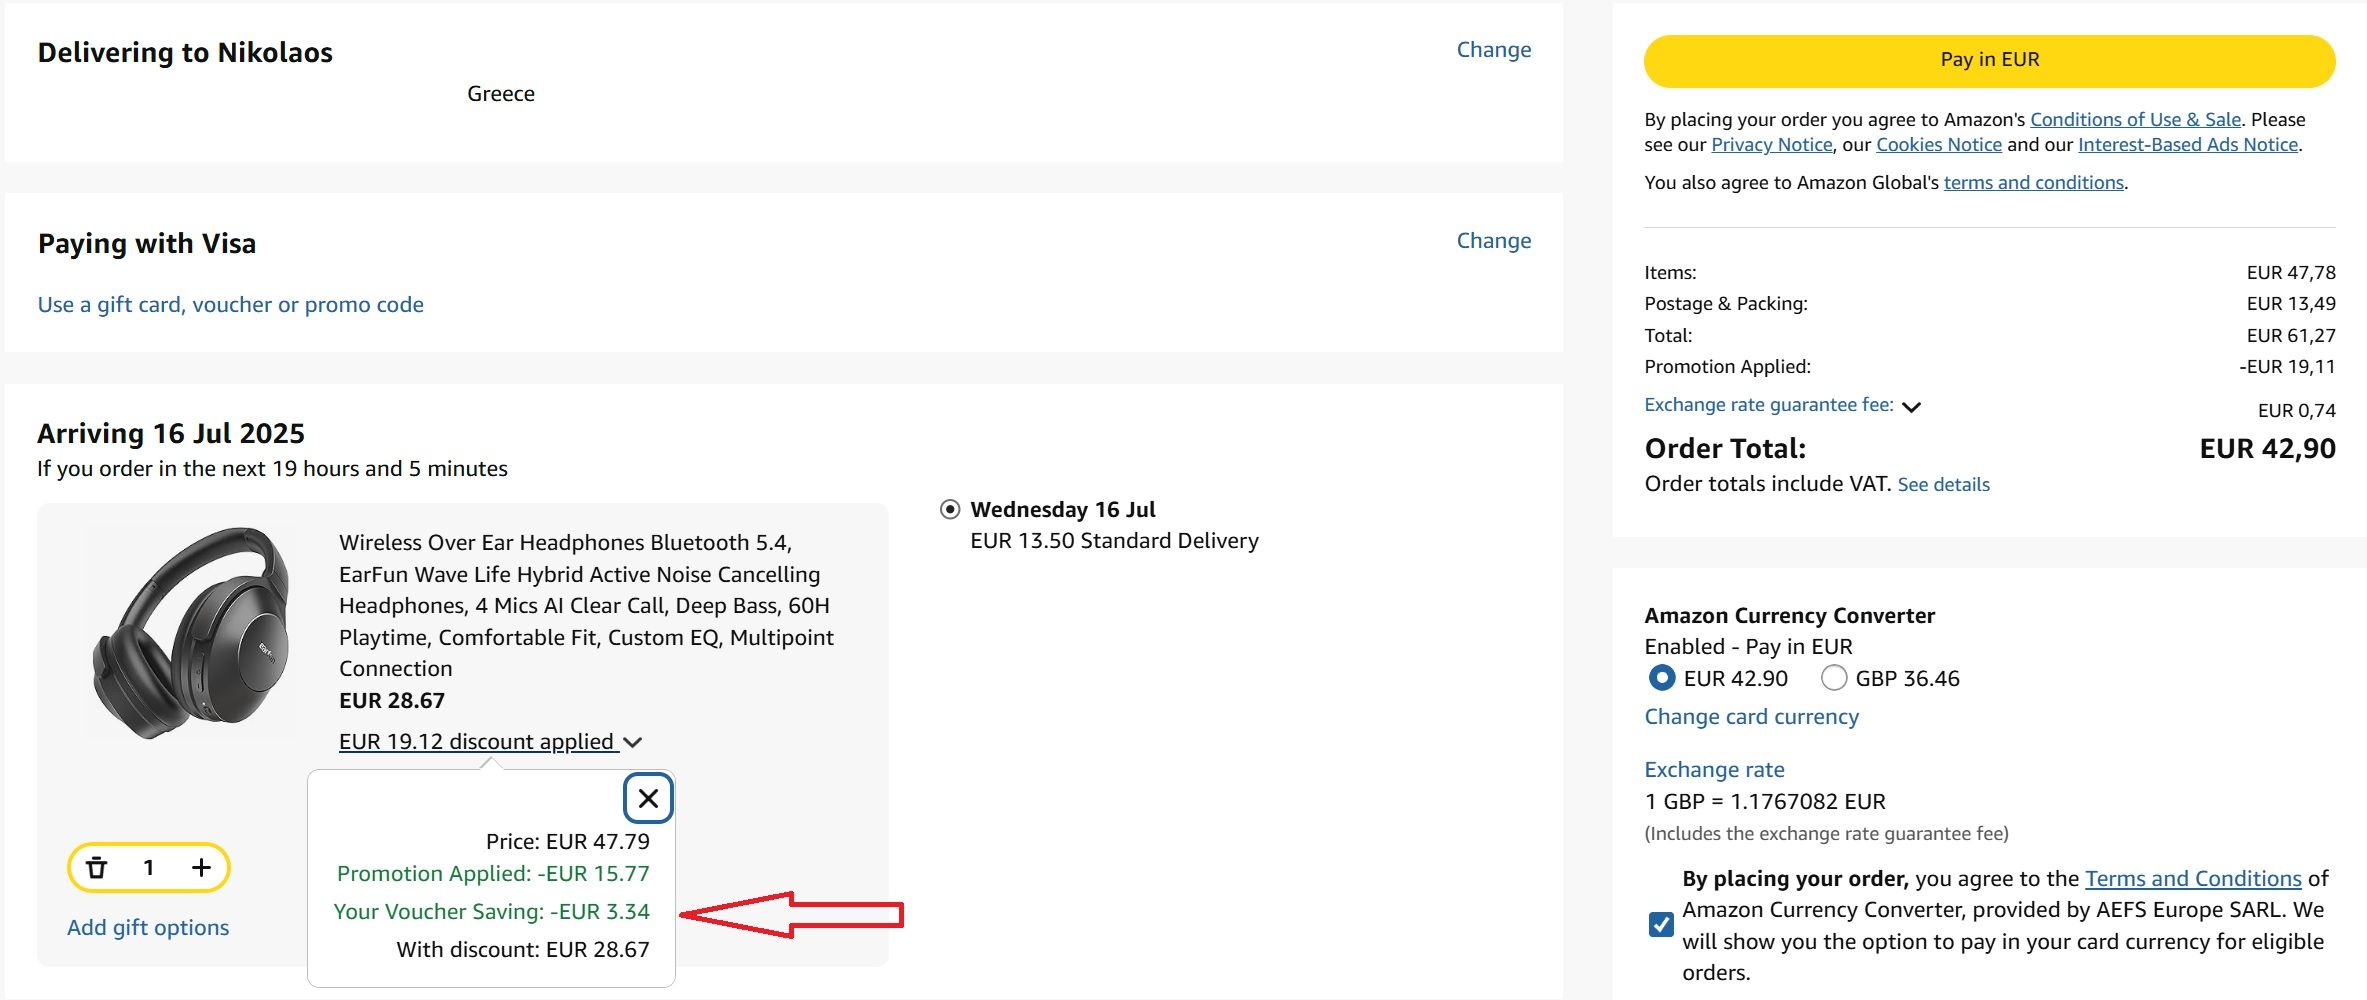Image resolution: width=2367 pixels, height=1000 pixels.
Task: Click 1 GBP = 1.1767082 EUR rate
Action: coord(1765,802)
